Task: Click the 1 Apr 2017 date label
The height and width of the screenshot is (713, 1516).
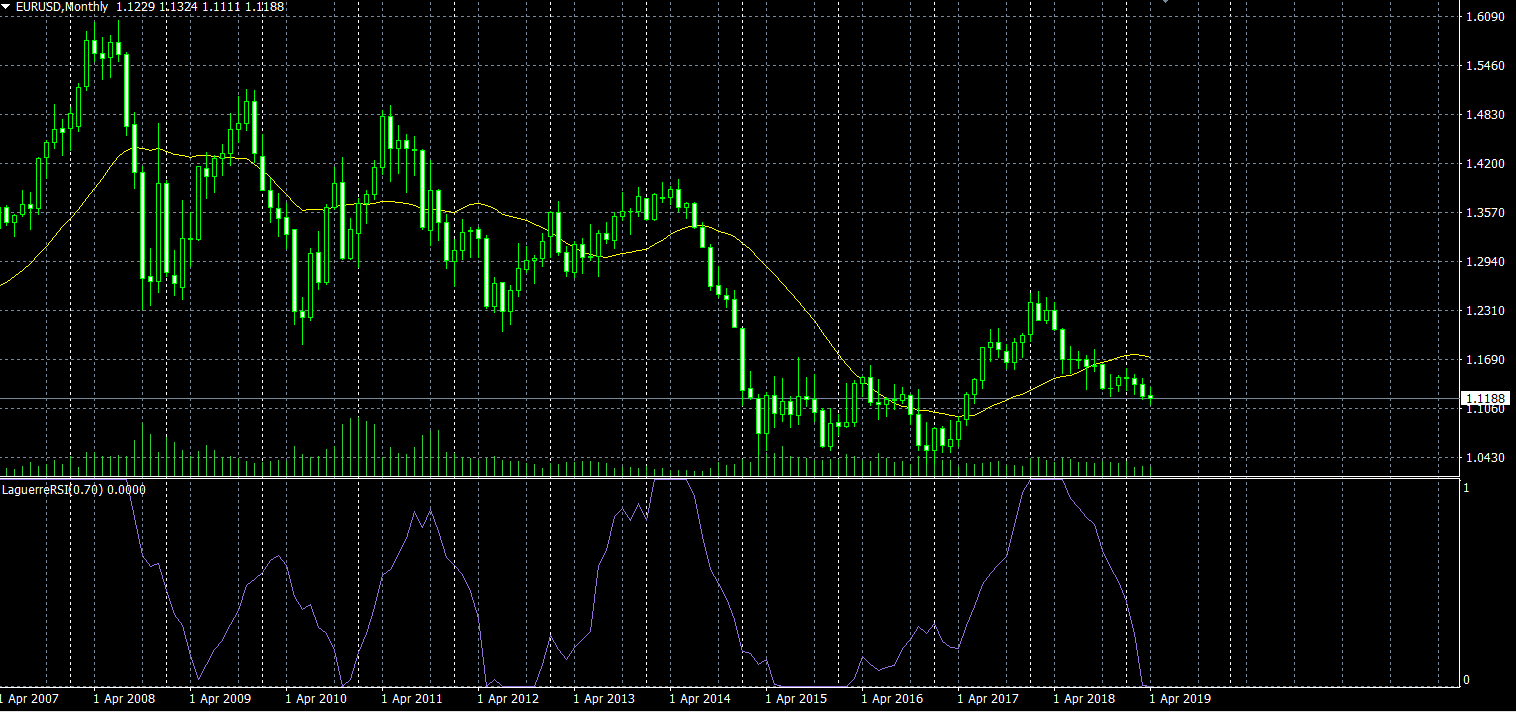Action: pos(988,699)
